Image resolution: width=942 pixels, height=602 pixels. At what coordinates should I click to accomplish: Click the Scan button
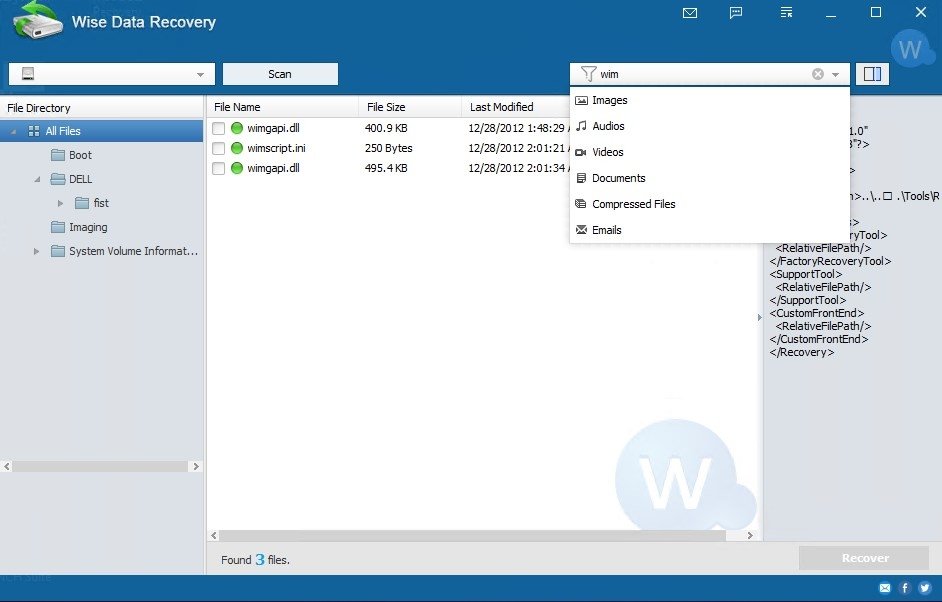pos(280,74)
